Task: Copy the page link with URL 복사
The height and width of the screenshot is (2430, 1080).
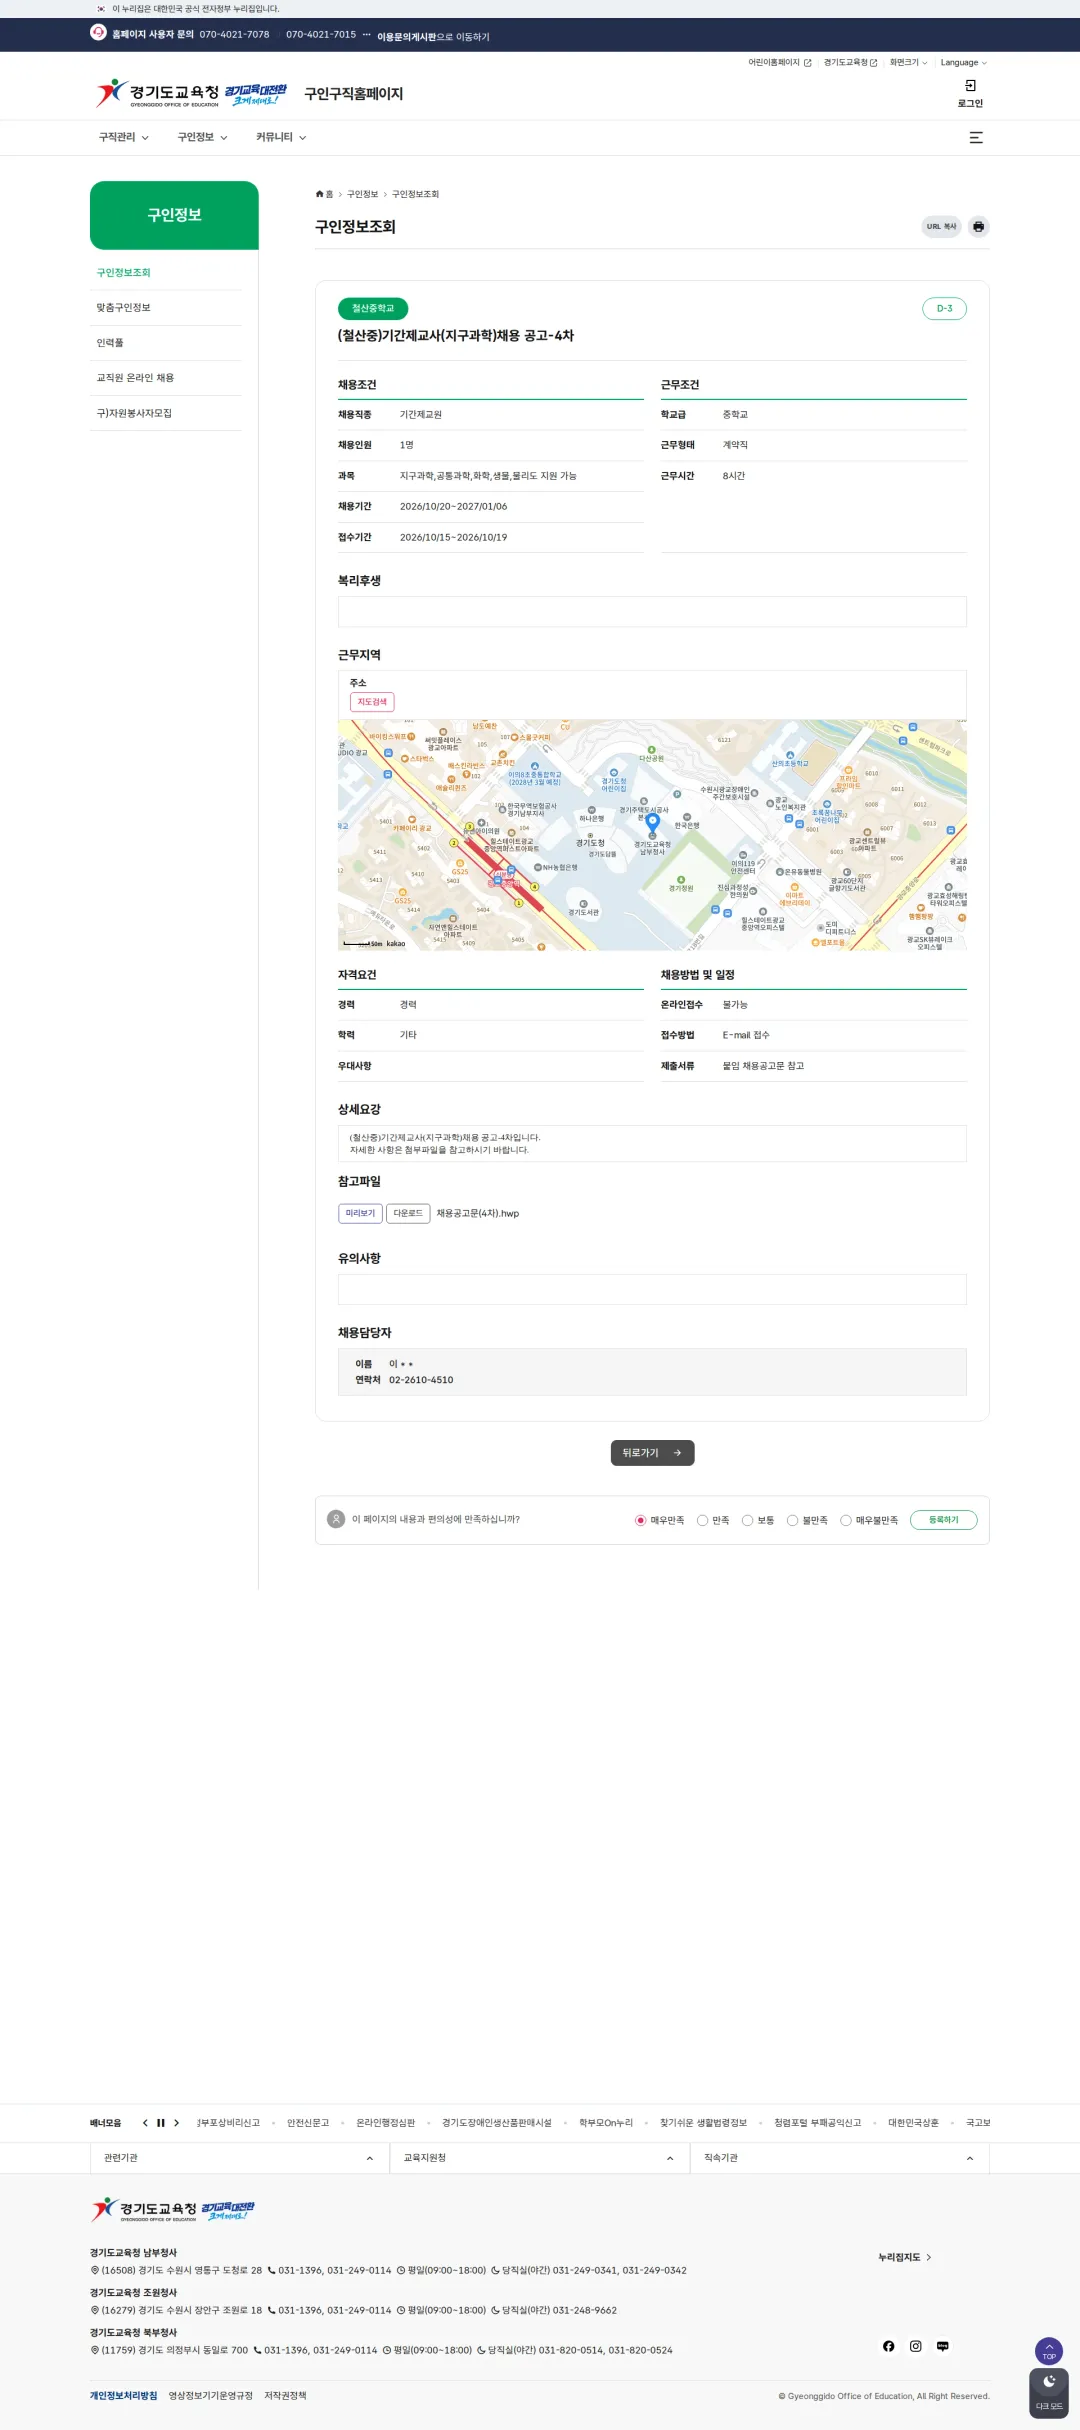Action: point(941,227)
